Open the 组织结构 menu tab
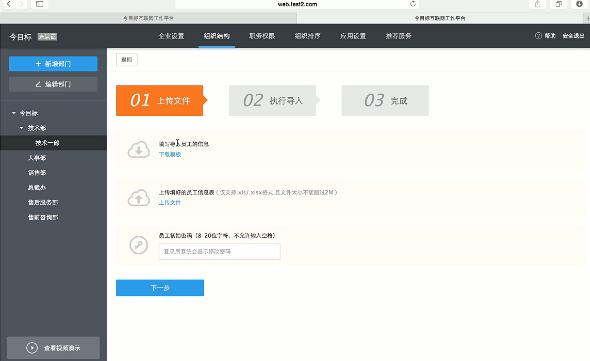The height and width of the screenshot is (361, 590). (x=217, y=36)
